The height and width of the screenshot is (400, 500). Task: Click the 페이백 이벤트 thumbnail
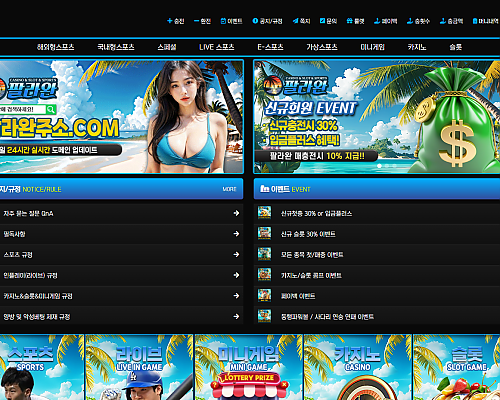pos(264,295)
